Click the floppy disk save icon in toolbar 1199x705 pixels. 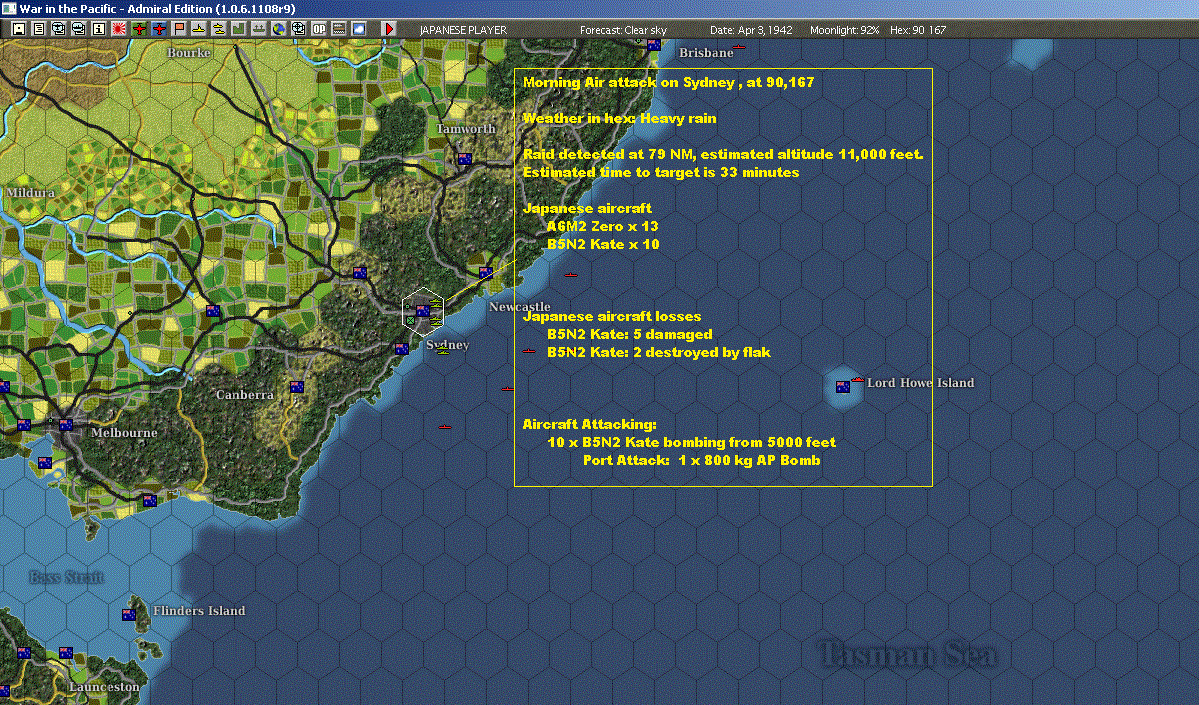[x=19, y=29]
